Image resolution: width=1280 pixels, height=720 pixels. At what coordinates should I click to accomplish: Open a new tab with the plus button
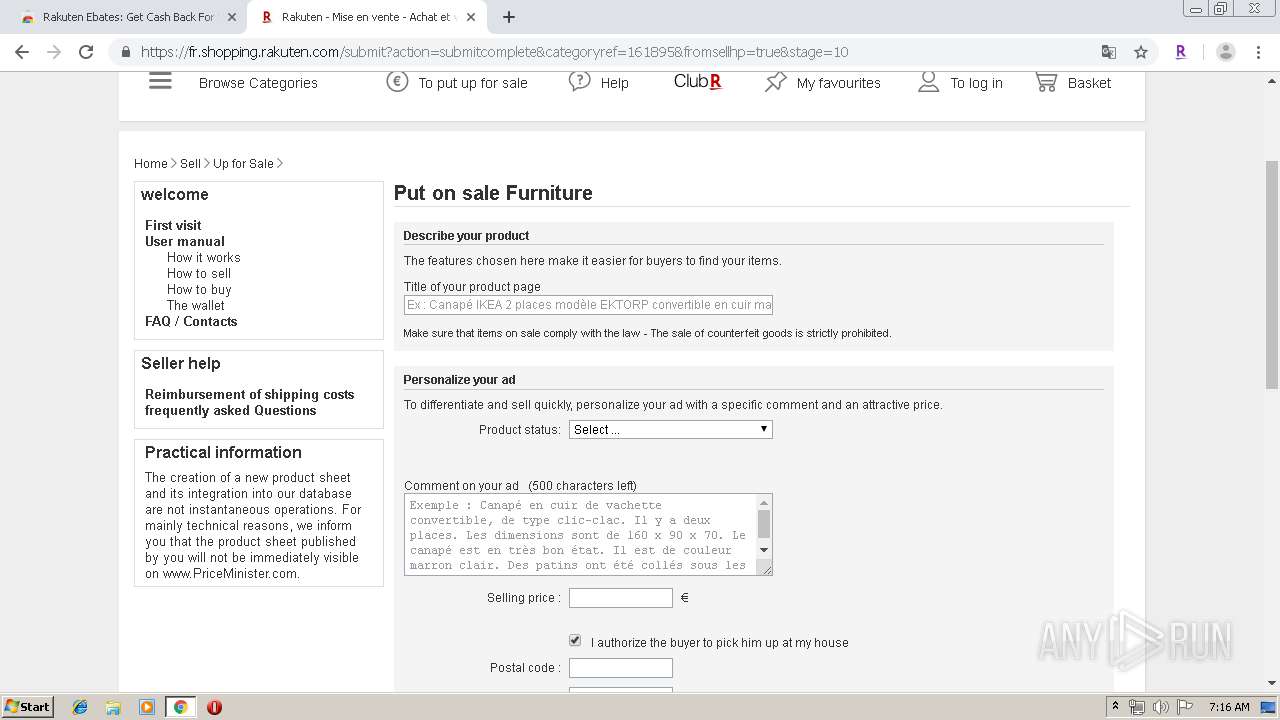pyautogui.click(x=509, y=17)
